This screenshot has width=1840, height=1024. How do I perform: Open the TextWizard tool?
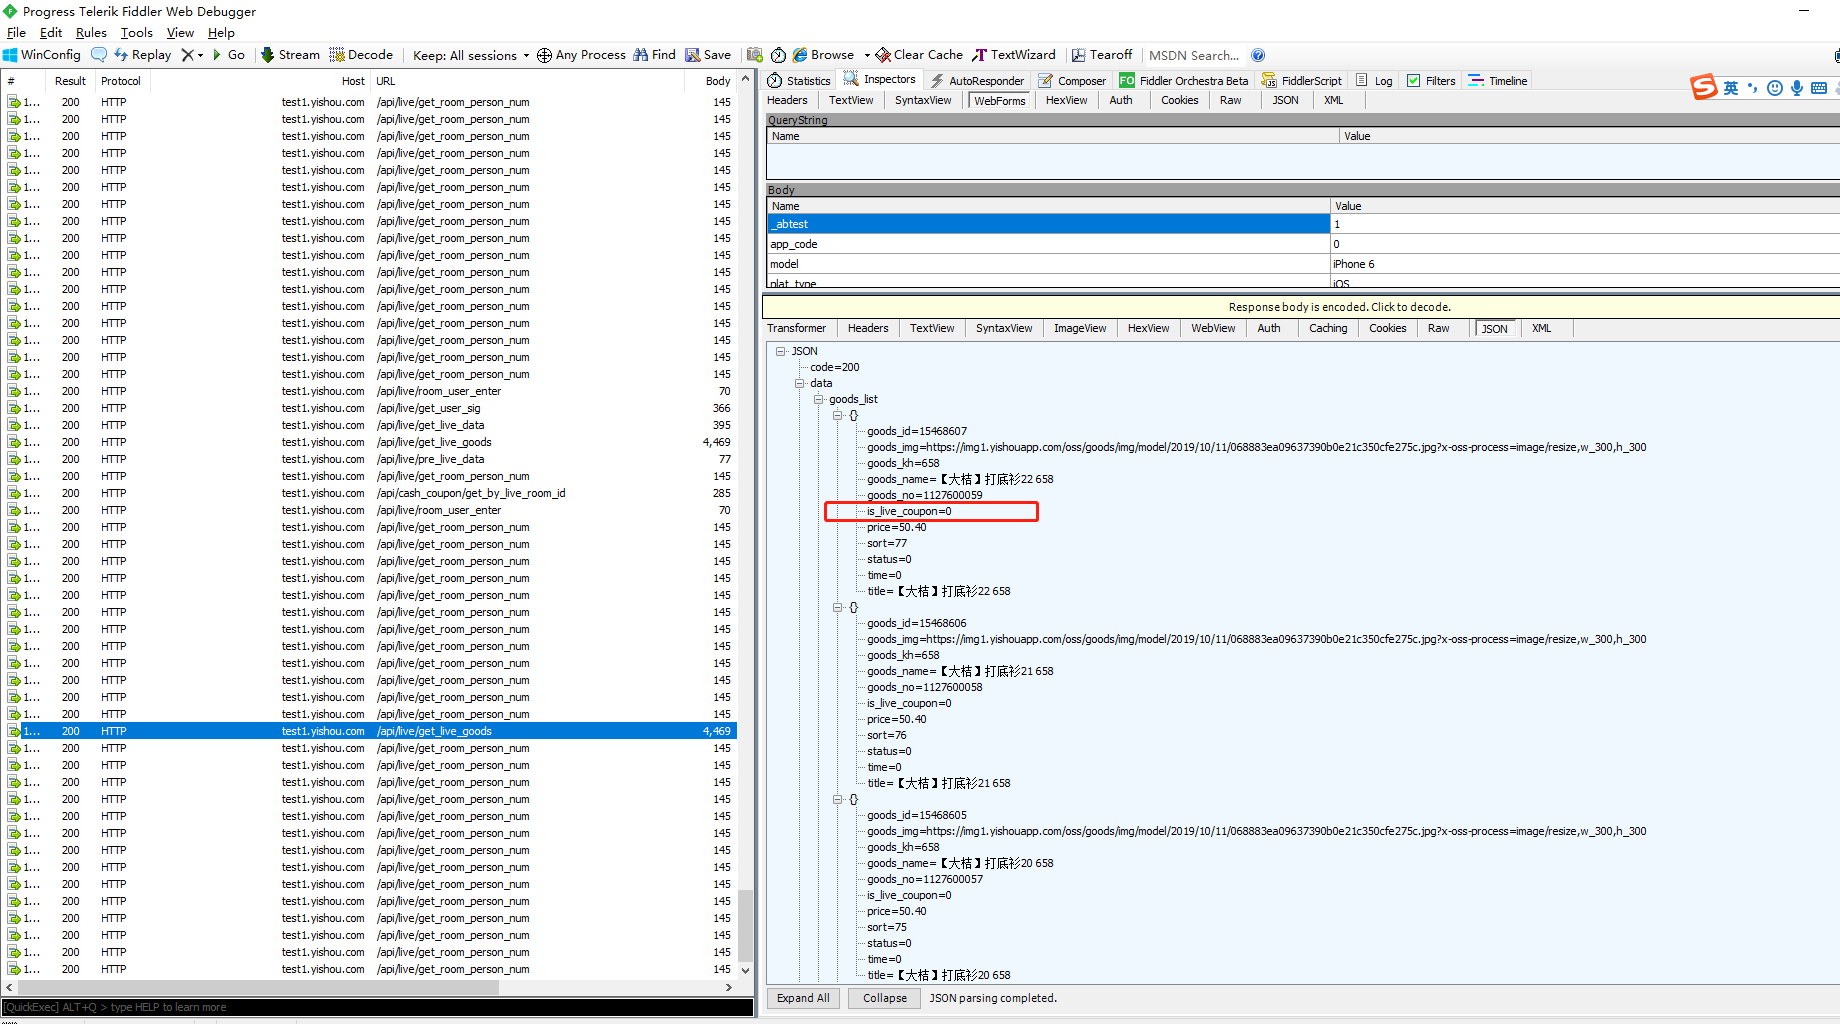tap(1014, 55)
